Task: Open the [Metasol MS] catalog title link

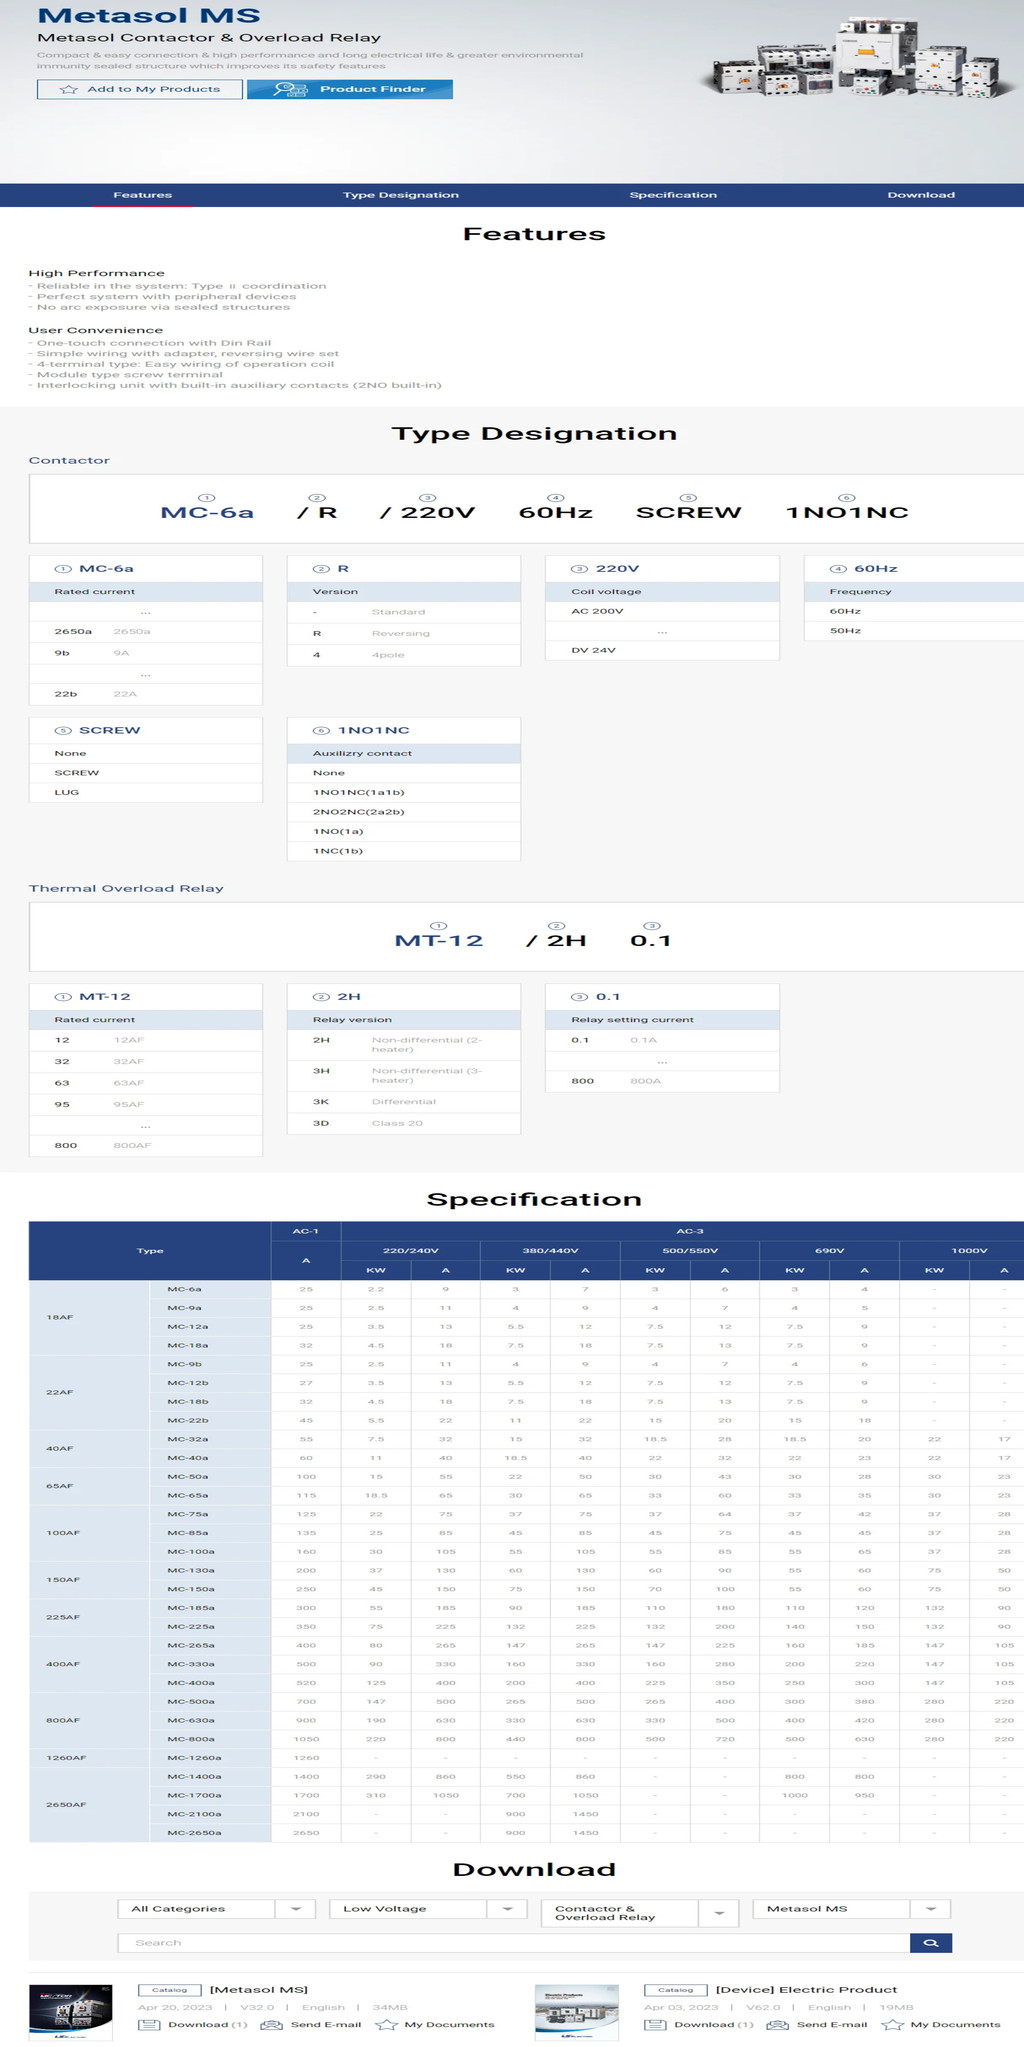Action: [258, 1989]
